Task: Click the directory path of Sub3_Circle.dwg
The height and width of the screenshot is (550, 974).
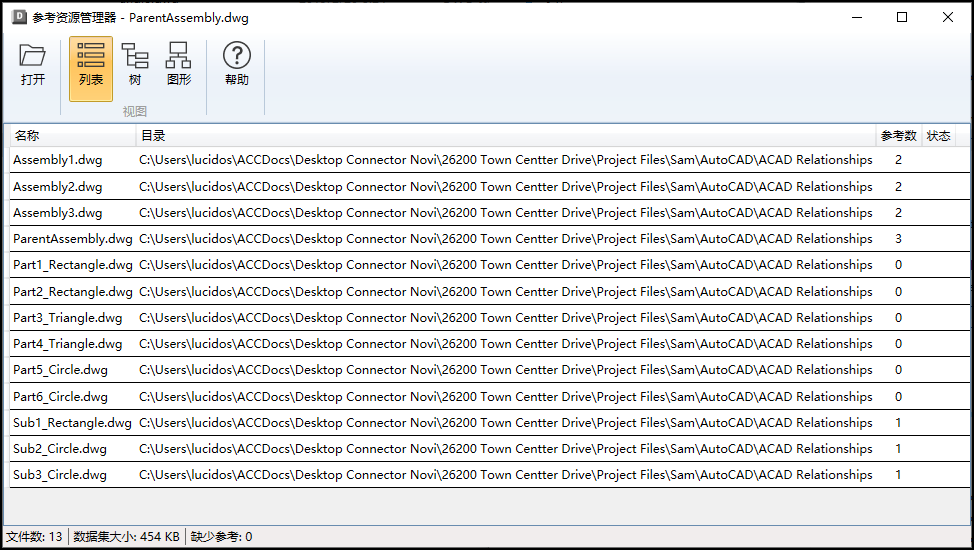Action: coord(506,475)
